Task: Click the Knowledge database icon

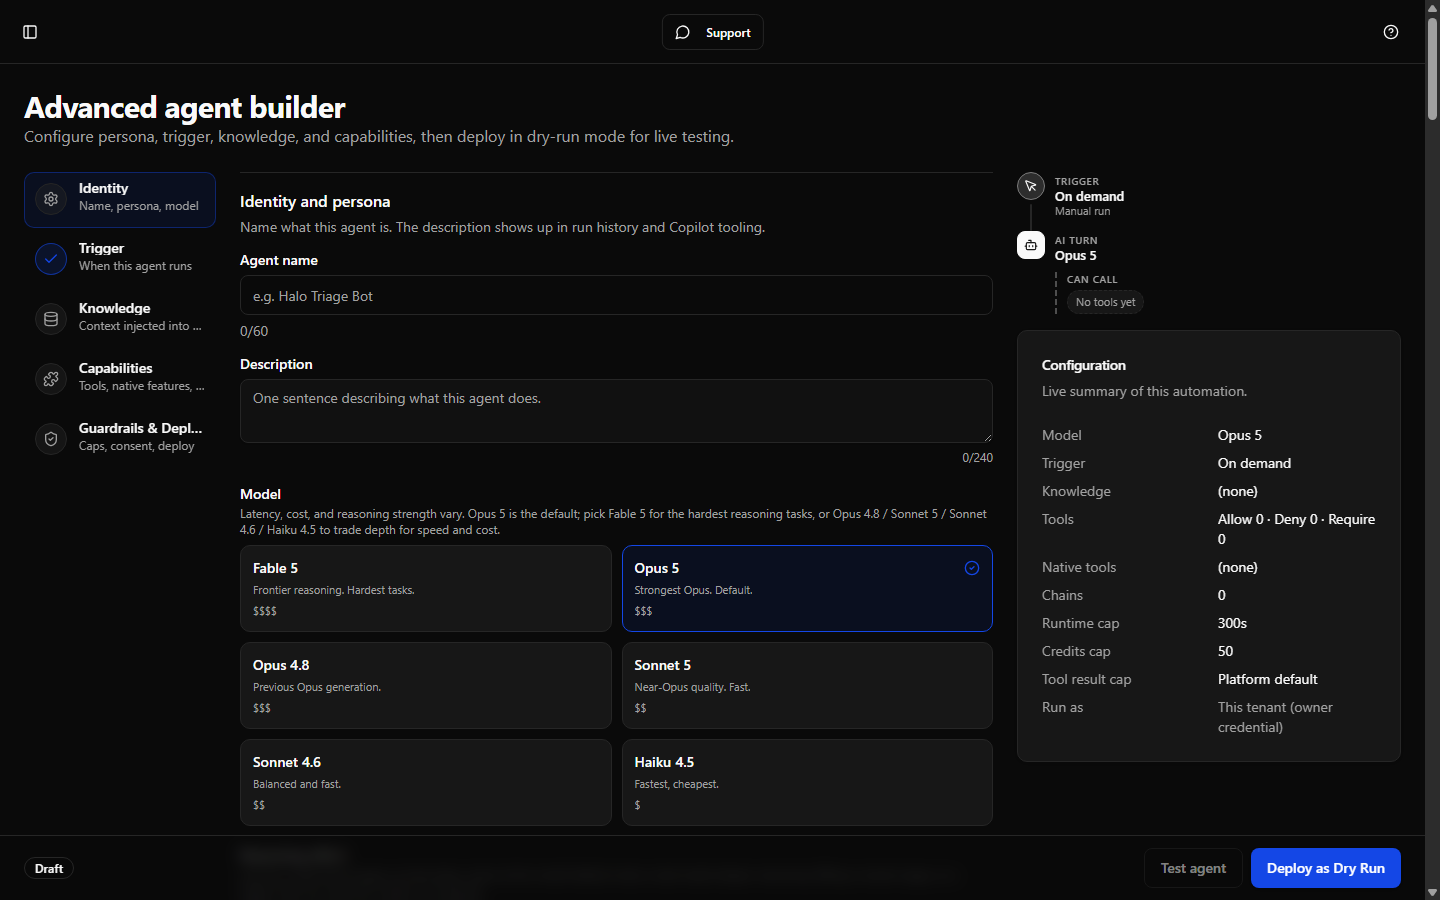Action: pyautogui.click(x=51, y=319)
